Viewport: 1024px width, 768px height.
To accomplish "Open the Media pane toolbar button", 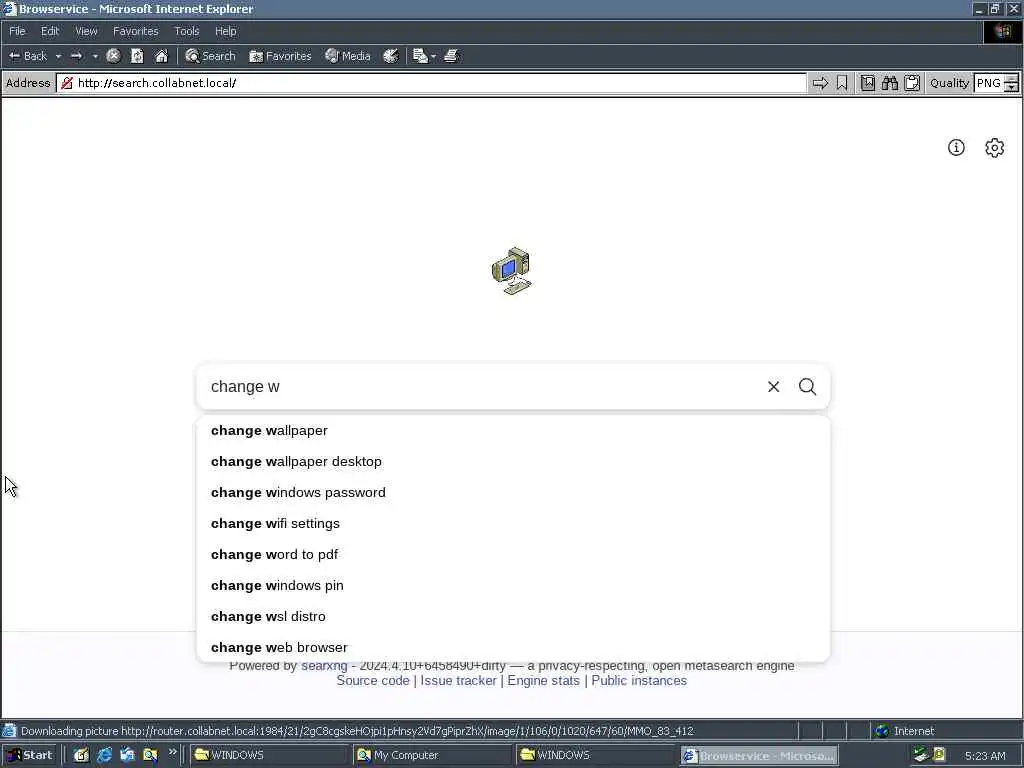I will 348,56.
